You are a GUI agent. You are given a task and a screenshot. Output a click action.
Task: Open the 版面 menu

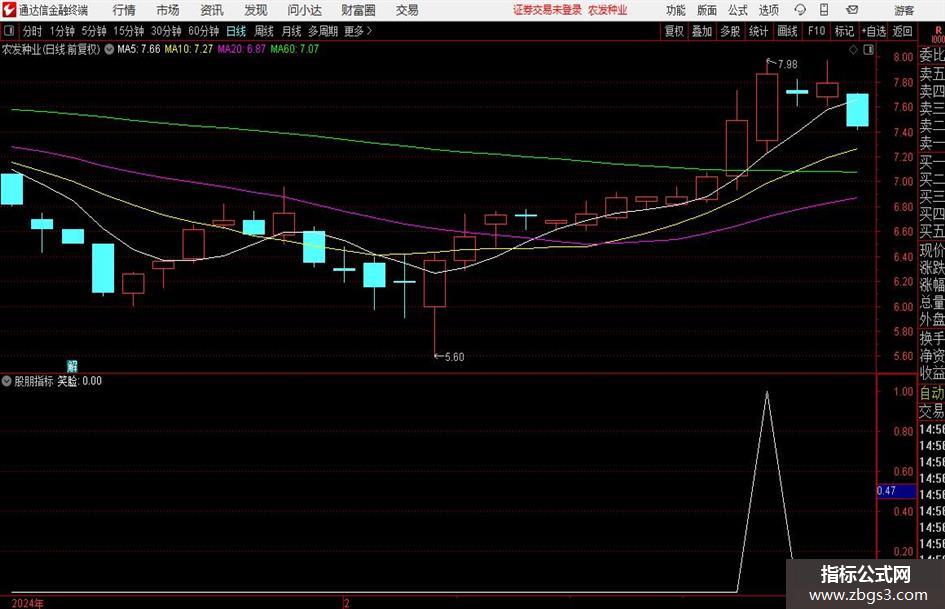click(x=706, y=10)
